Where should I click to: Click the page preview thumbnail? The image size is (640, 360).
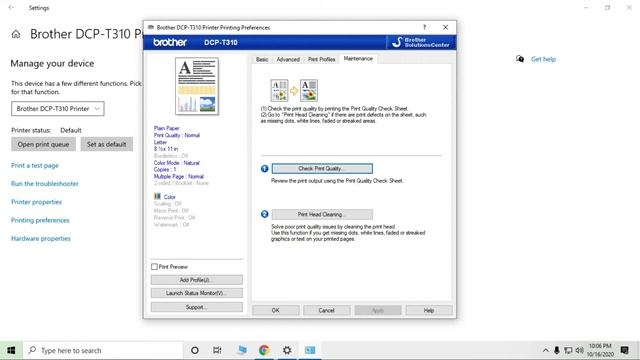pos(197,86)
